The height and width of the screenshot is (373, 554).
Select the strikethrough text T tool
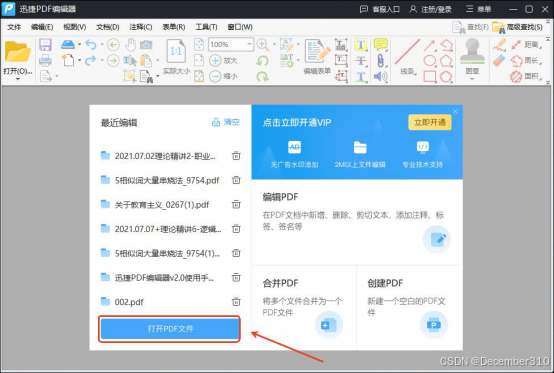click(x=361, y=60)
